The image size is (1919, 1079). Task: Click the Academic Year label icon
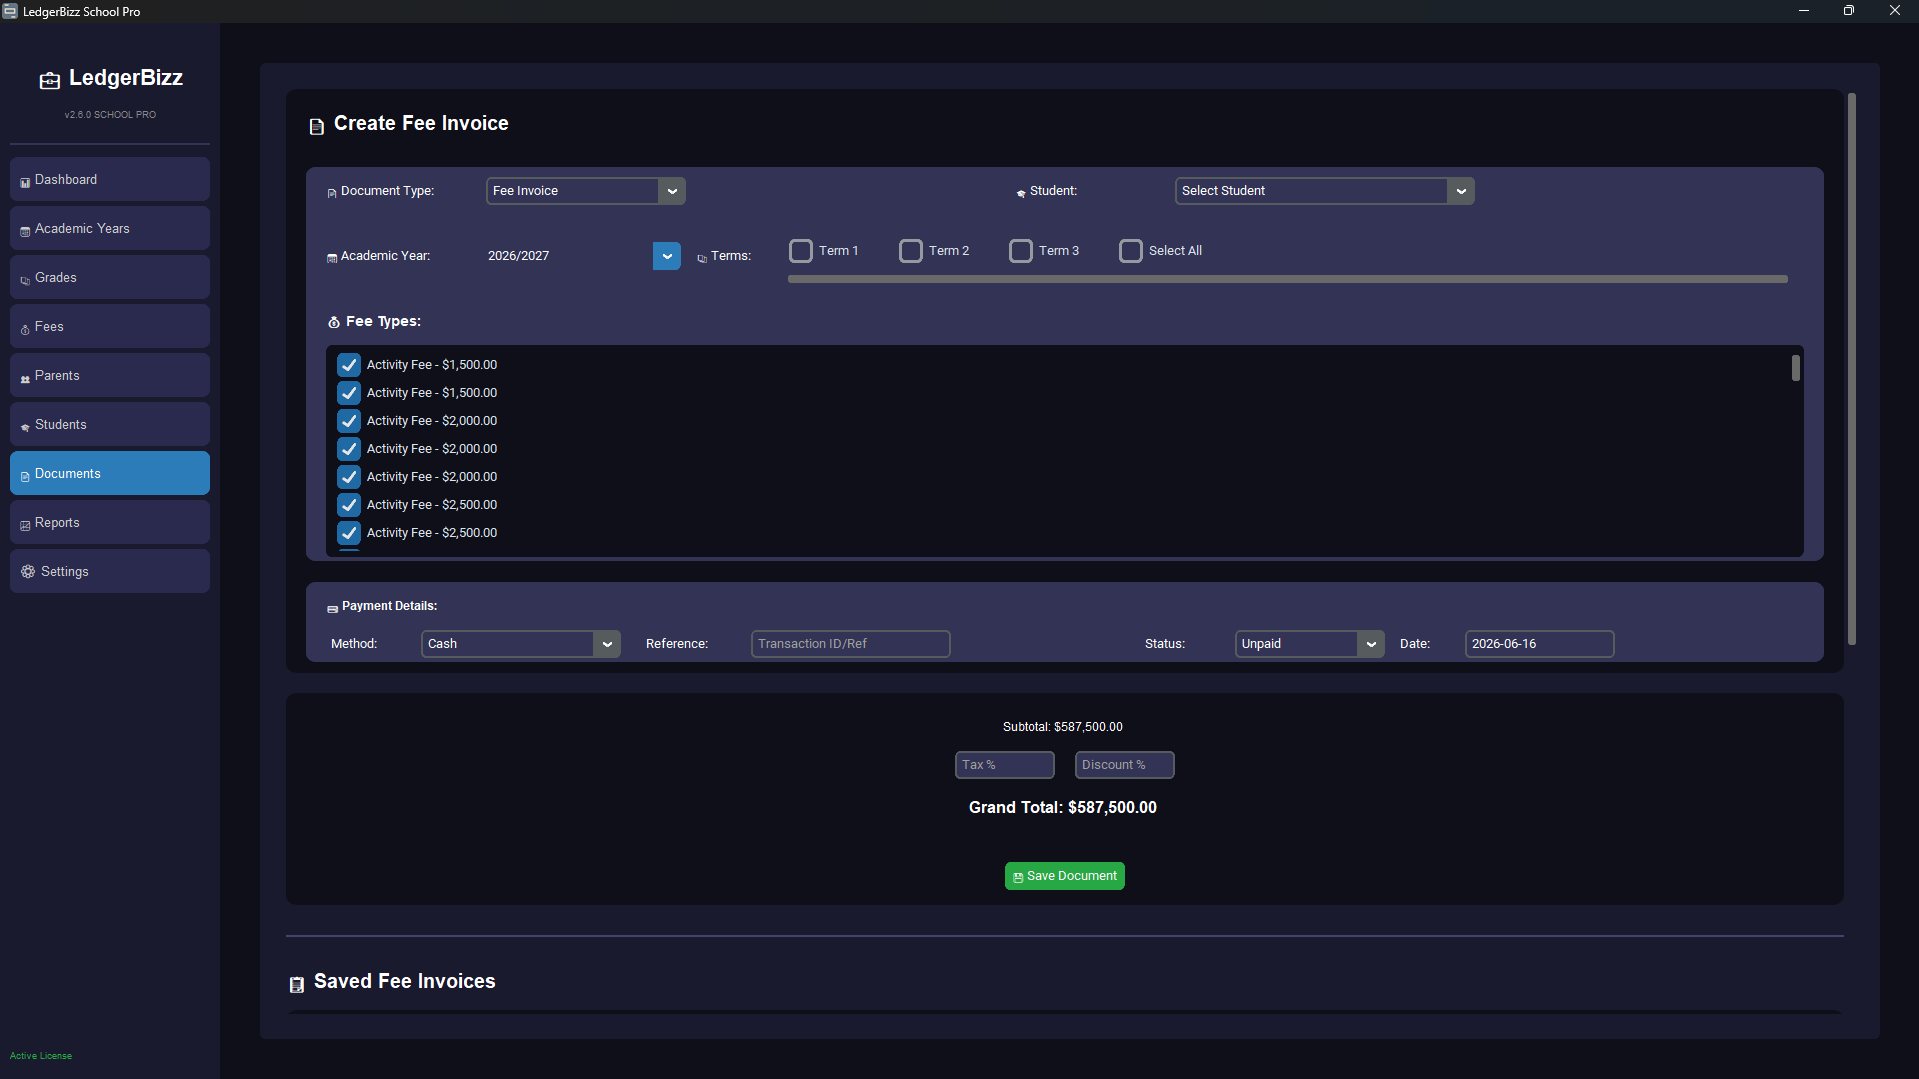tap(332, 258)
